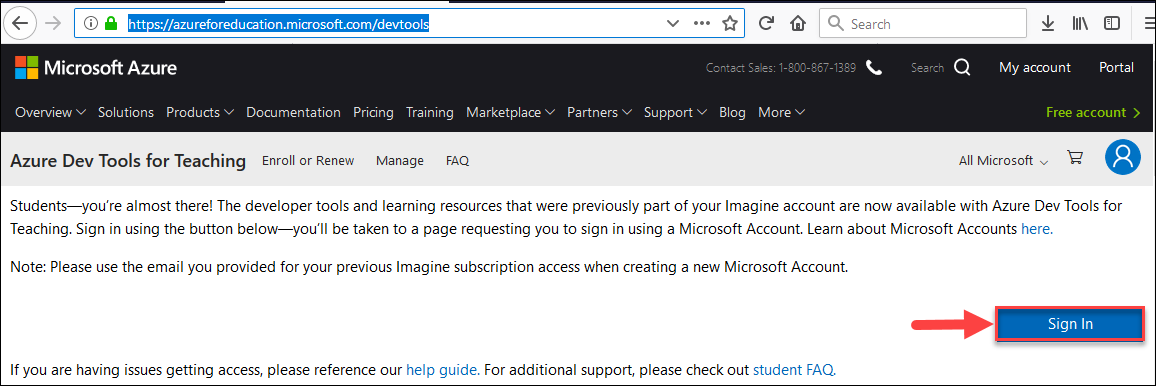Click the blue Sign In button
Image resolution: width=1156 pixels, height=386 pixels.
pos(1070,324)
